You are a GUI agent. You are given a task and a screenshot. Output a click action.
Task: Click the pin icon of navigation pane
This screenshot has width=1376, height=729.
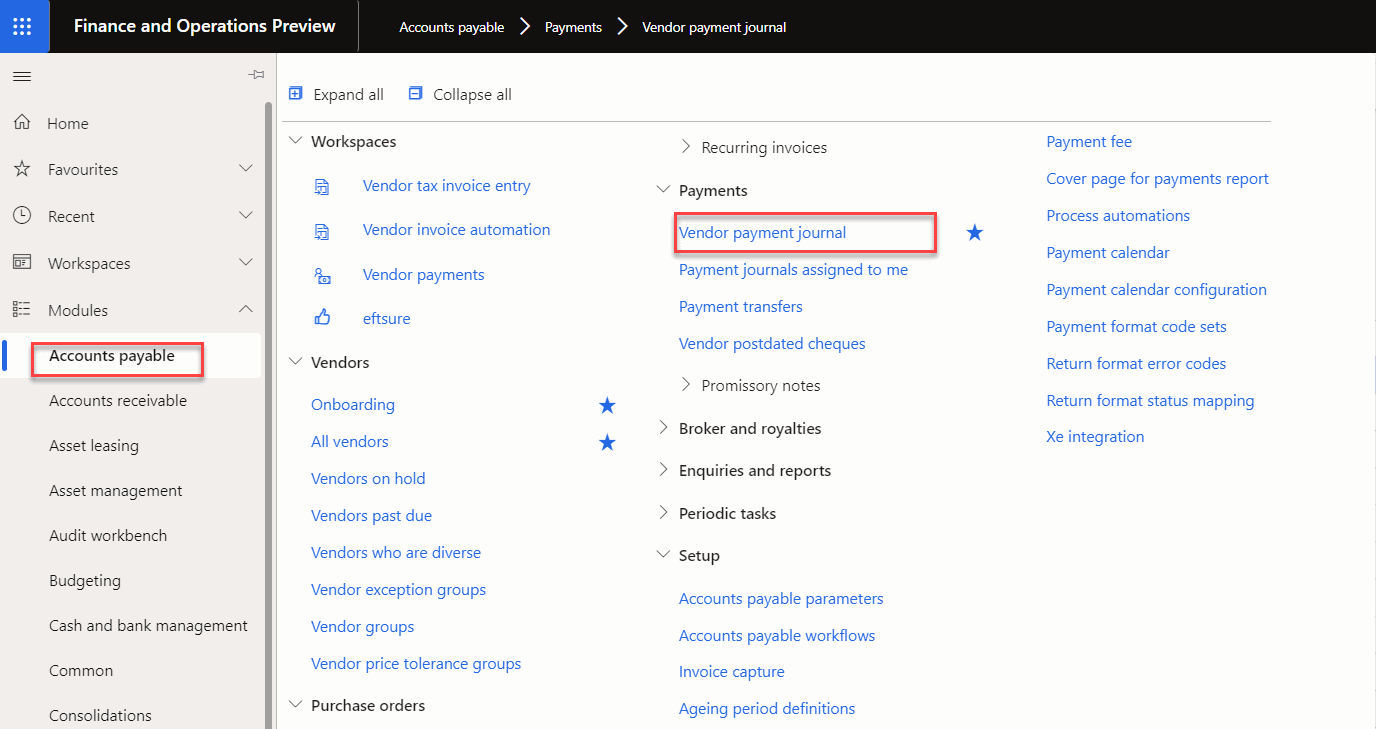[256, 74]
